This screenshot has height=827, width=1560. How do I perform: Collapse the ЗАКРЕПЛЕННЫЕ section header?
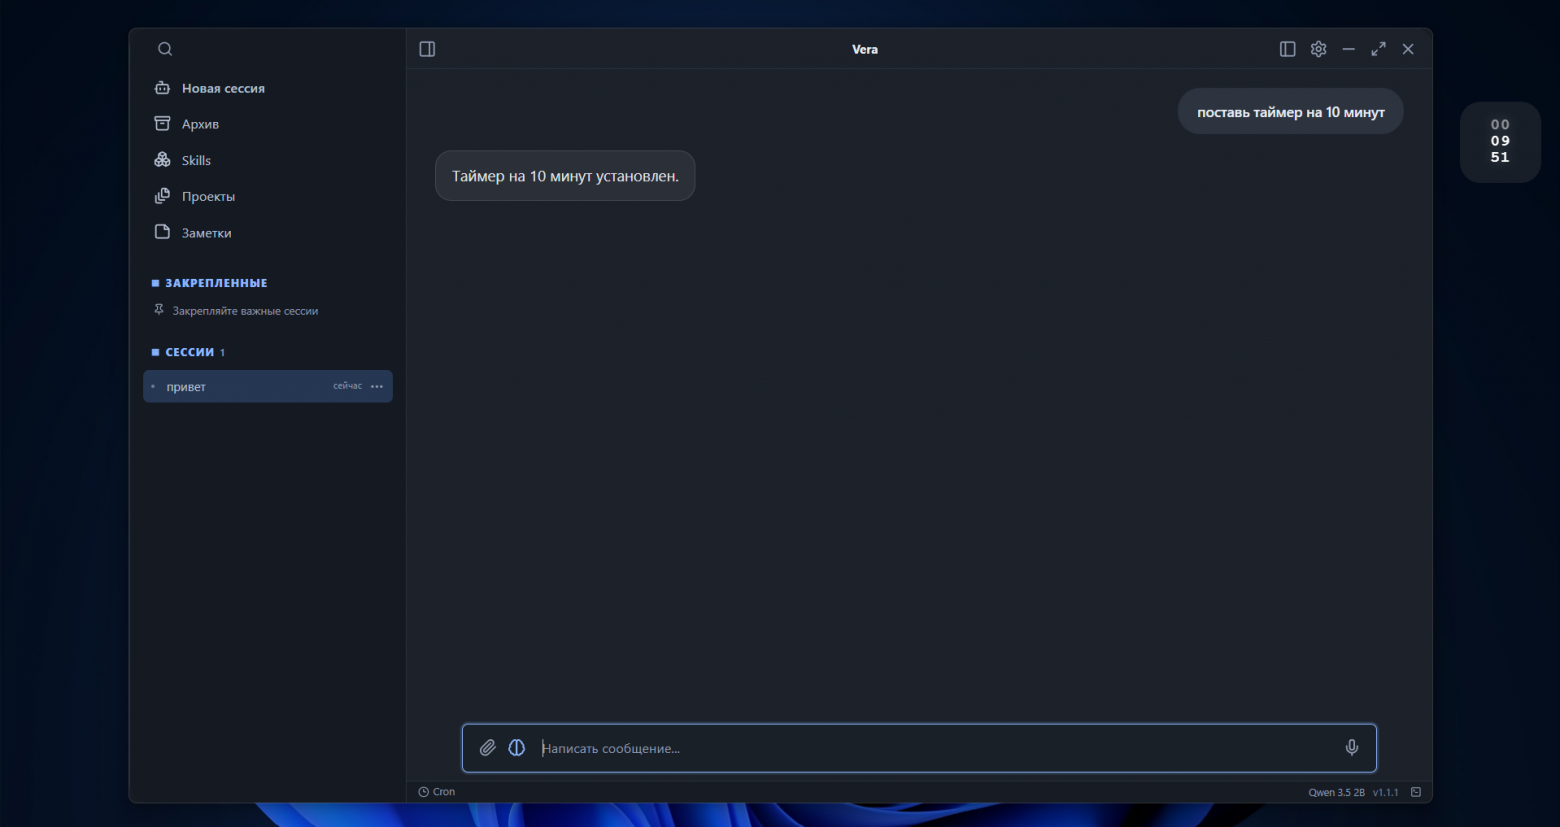tap(209, 283)
